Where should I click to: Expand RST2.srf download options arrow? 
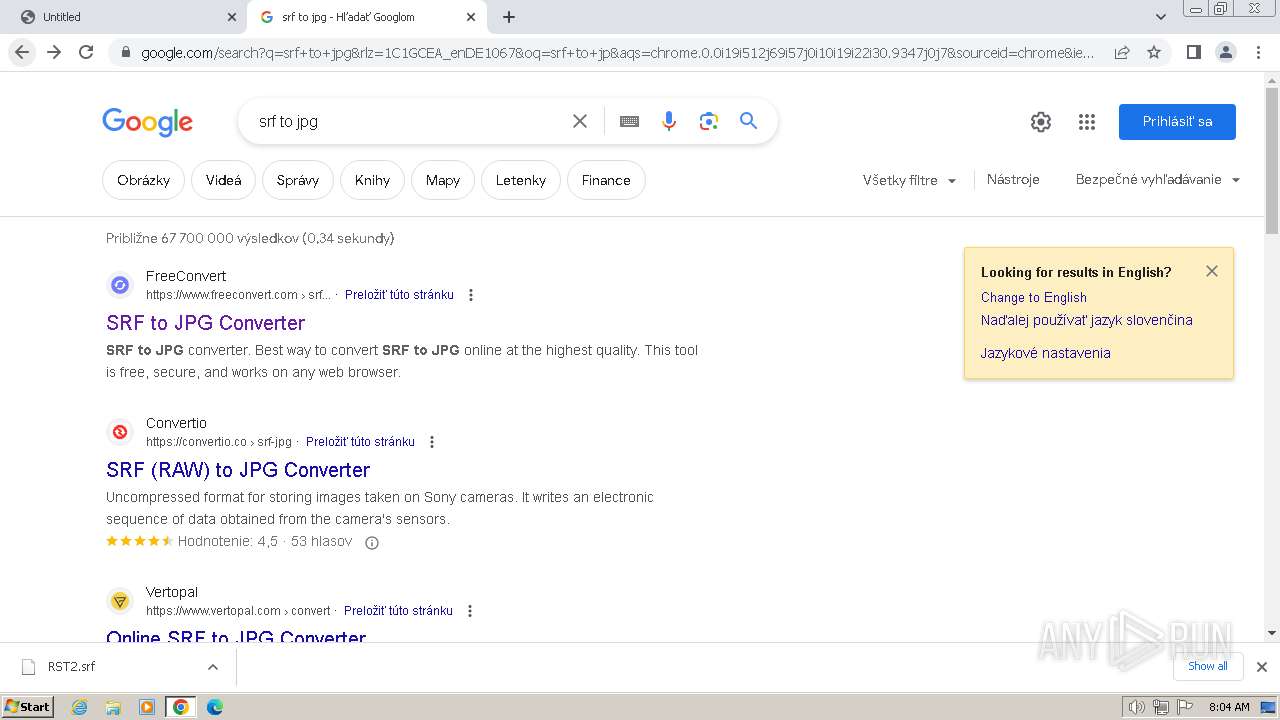pyautogui.click(x=212, y=667)
